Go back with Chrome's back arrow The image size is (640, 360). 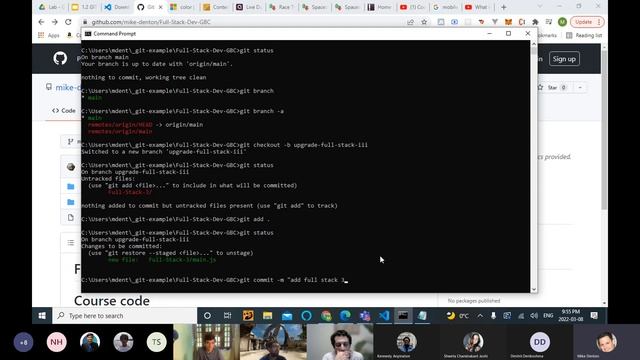[41, 22]
